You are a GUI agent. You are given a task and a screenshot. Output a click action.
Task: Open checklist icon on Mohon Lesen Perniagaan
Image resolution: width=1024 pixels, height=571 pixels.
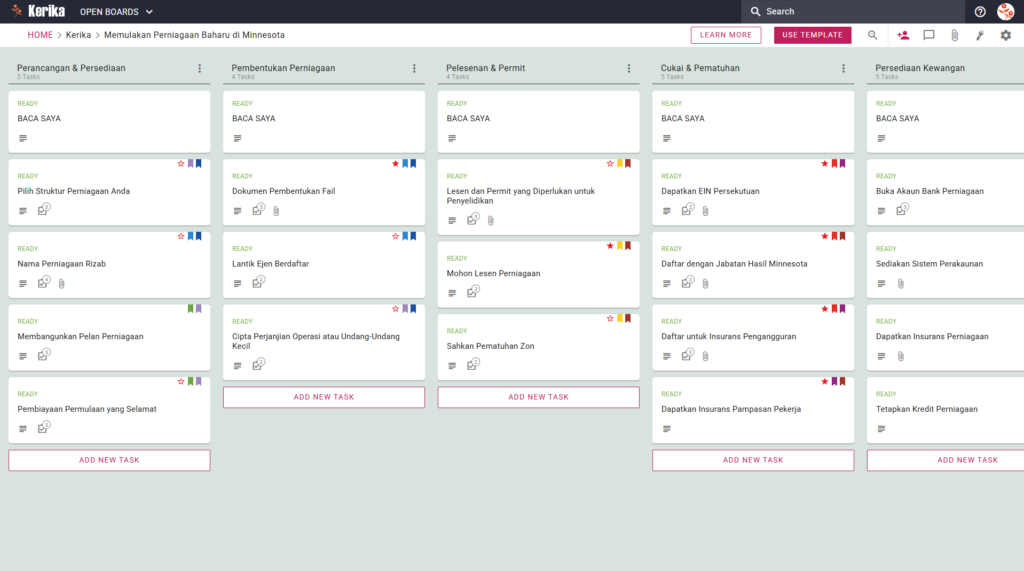tap(472, 292)
